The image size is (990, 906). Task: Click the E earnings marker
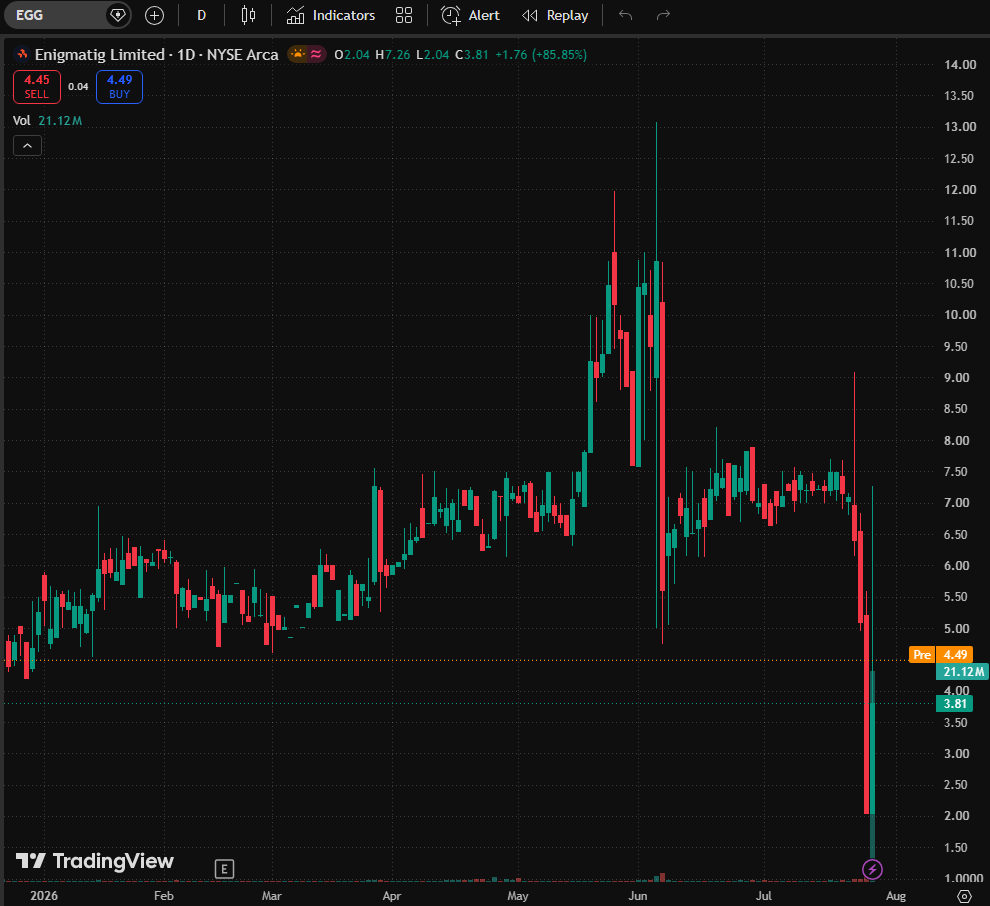click(224, 869)
